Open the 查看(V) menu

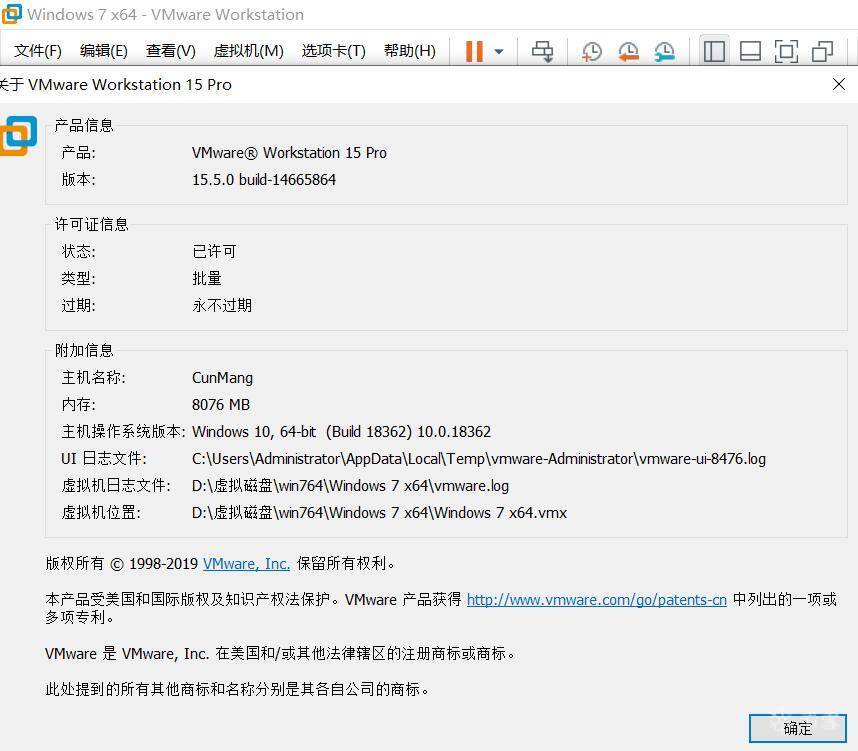[171, 51]
